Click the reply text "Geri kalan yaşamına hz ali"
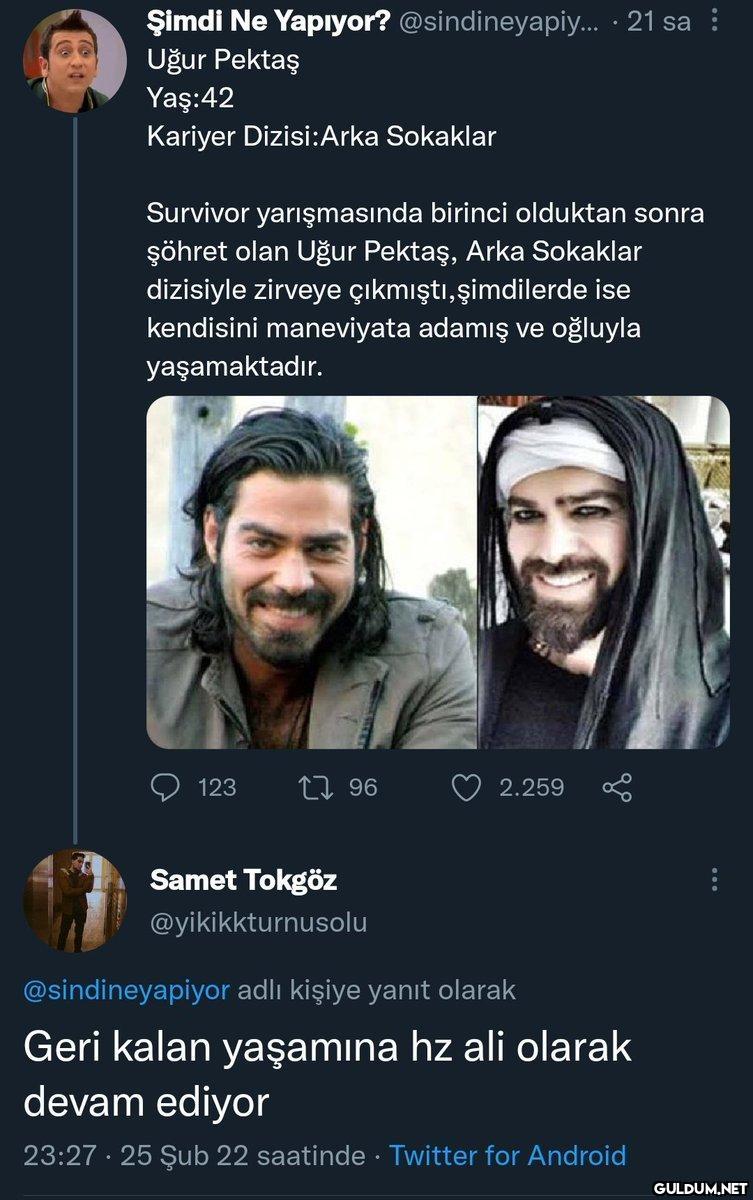Screen dimensions: 753x1200 (327, 1048)
